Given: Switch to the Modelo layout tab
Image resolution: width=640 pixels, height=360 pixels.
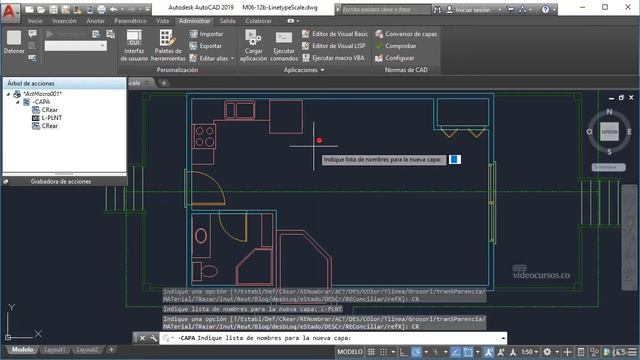Looking at the screenshot, I should pyautogui.click(x=22, y=350).
